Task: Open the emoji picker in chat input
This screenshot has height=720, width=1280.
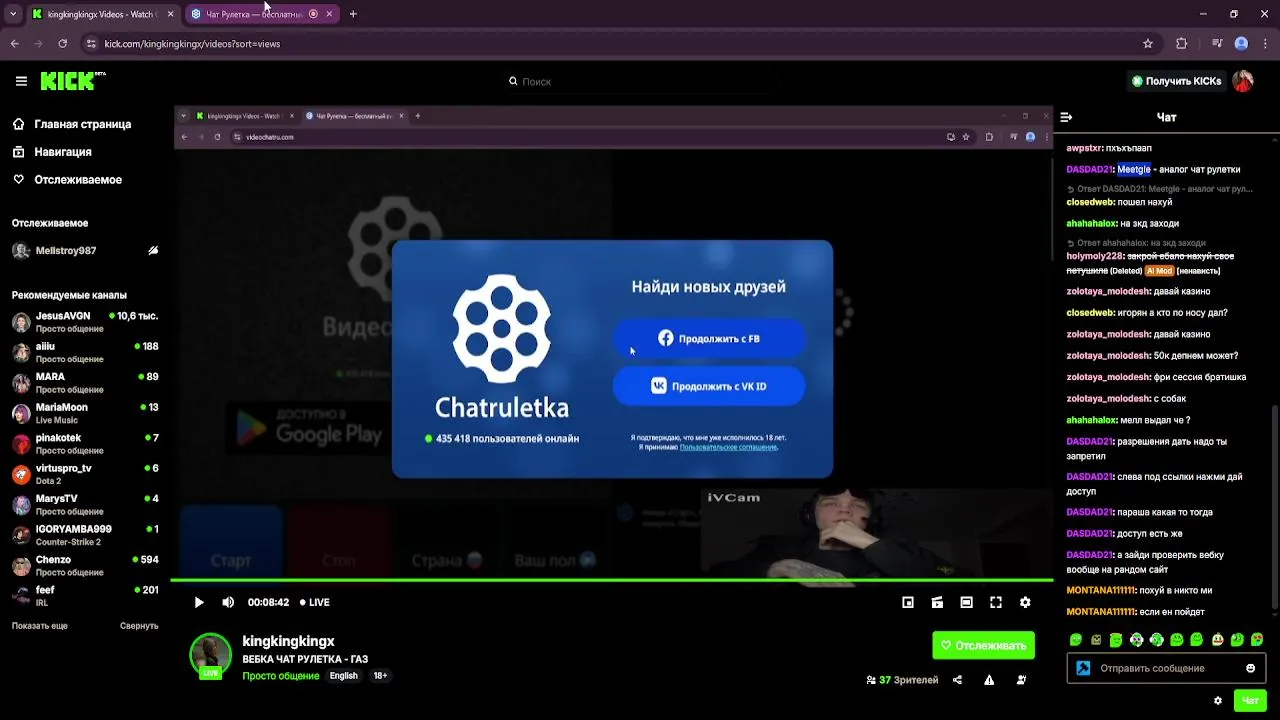Action: click(x=1250, y=668)
